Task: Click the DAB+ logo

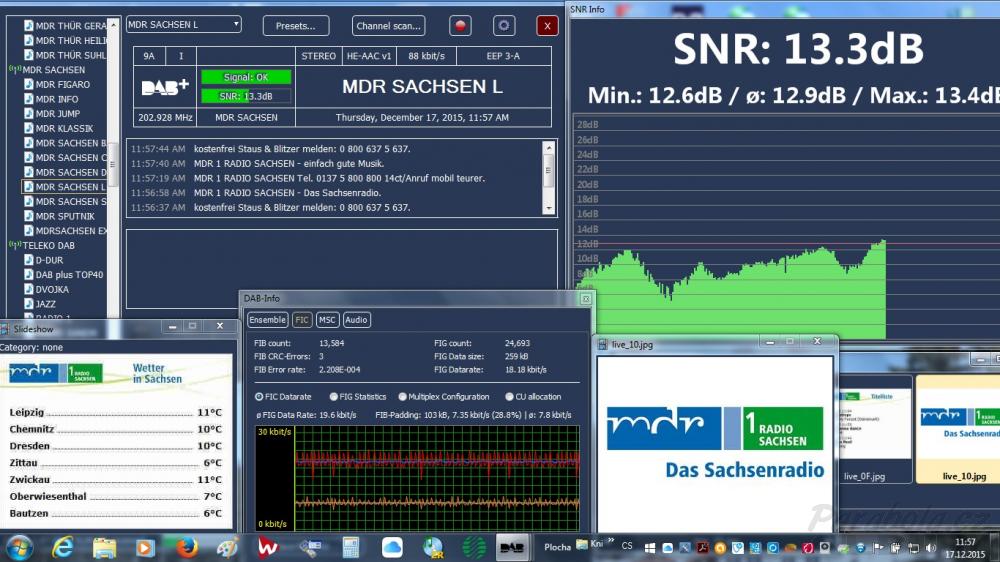Action: pos(165,87)
